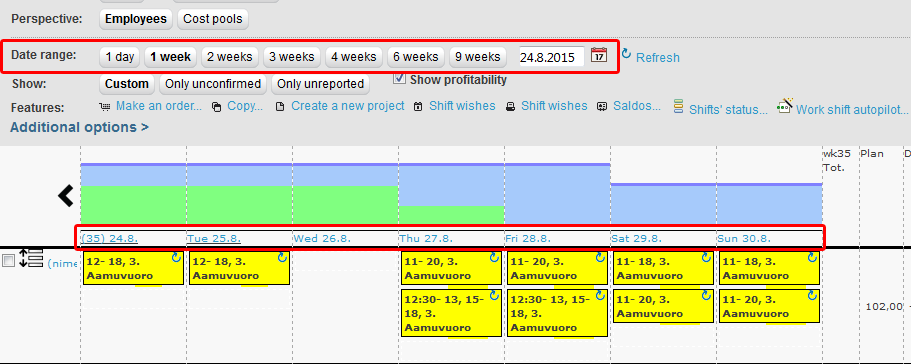Select 1 day date range

tap(120, 57)
